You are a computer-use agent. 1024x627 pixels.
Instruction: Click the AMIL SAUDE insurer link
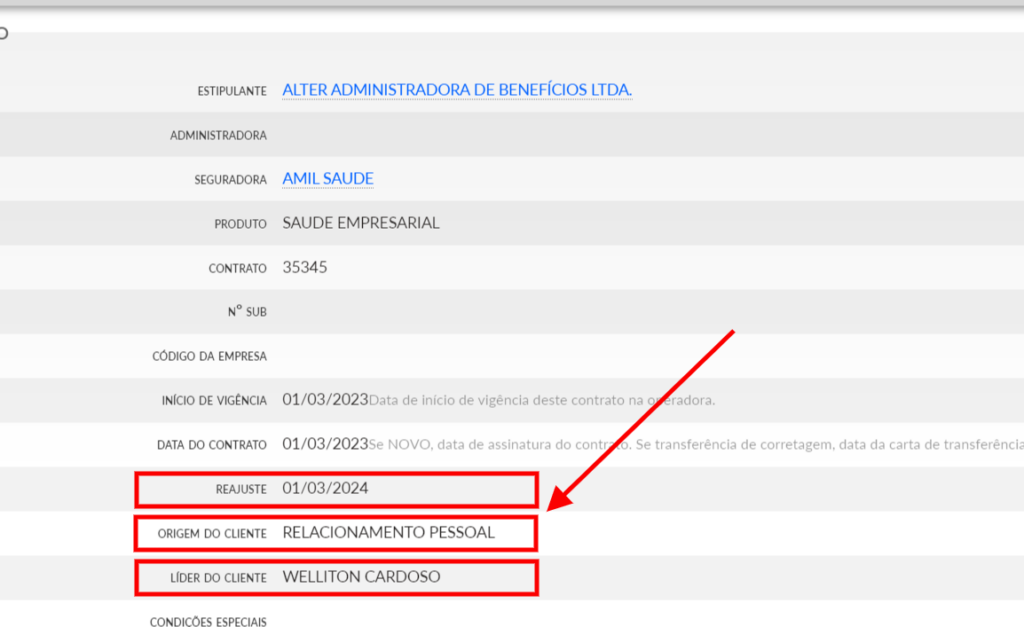328,179
